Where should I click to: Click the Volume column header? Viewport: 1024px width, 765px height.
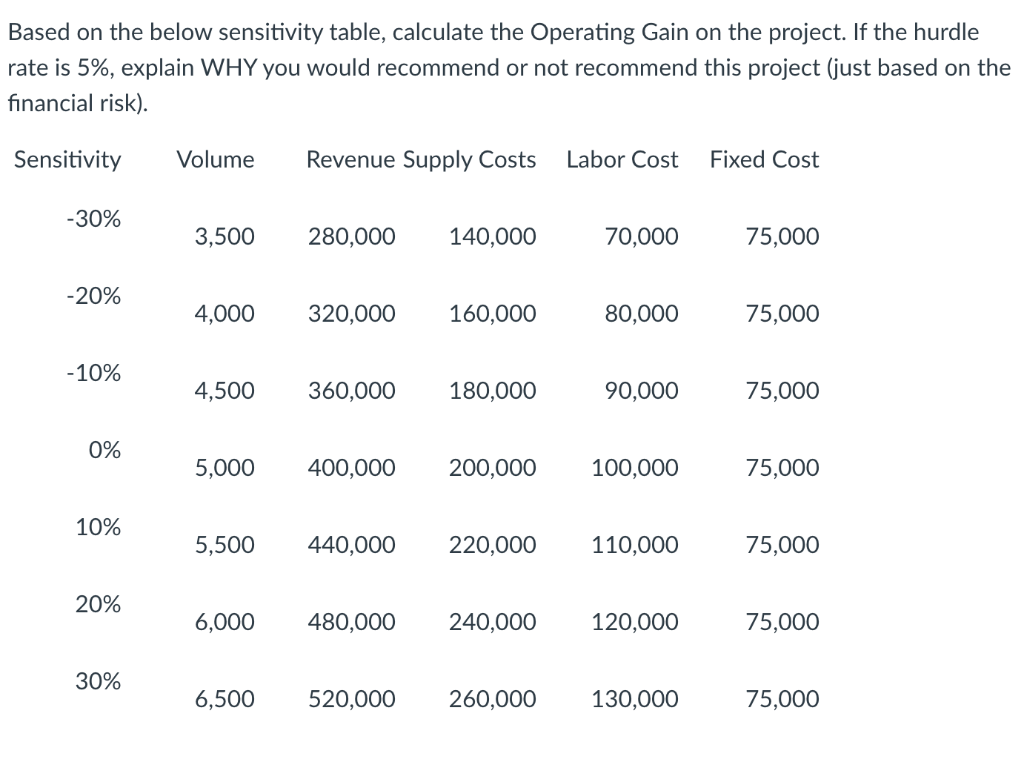pos(215,160)
